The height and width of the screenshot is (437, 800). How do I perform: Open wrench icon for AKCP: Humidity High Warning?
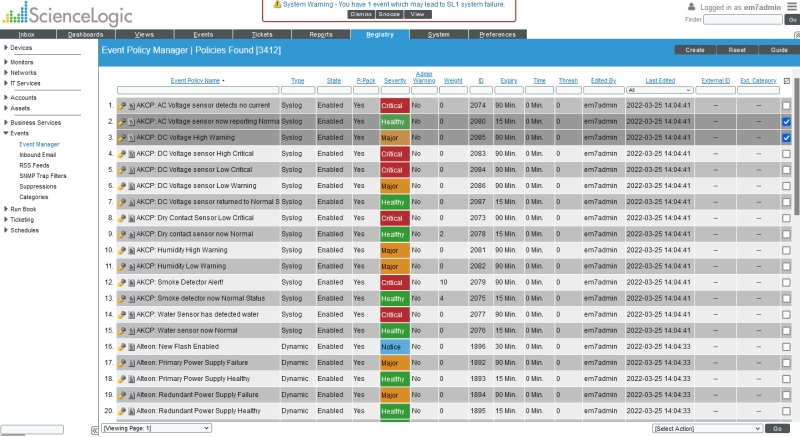coord(122,250)
